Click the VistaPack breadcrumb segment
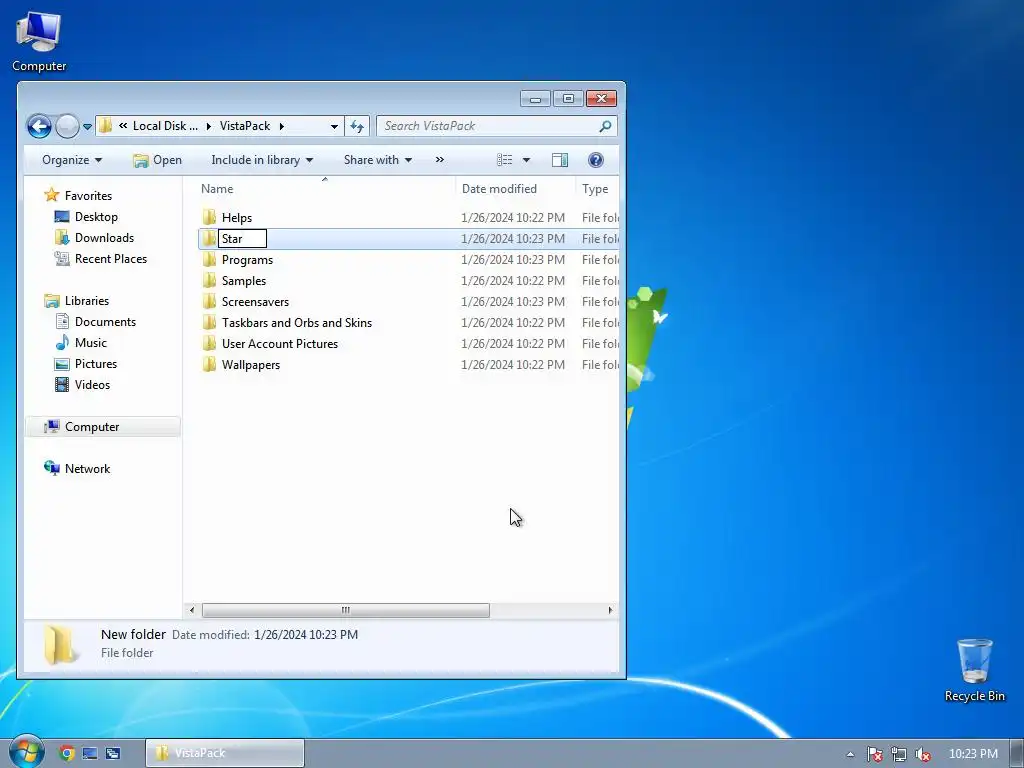The image size is (1024, 768). (x=245, y=126)
